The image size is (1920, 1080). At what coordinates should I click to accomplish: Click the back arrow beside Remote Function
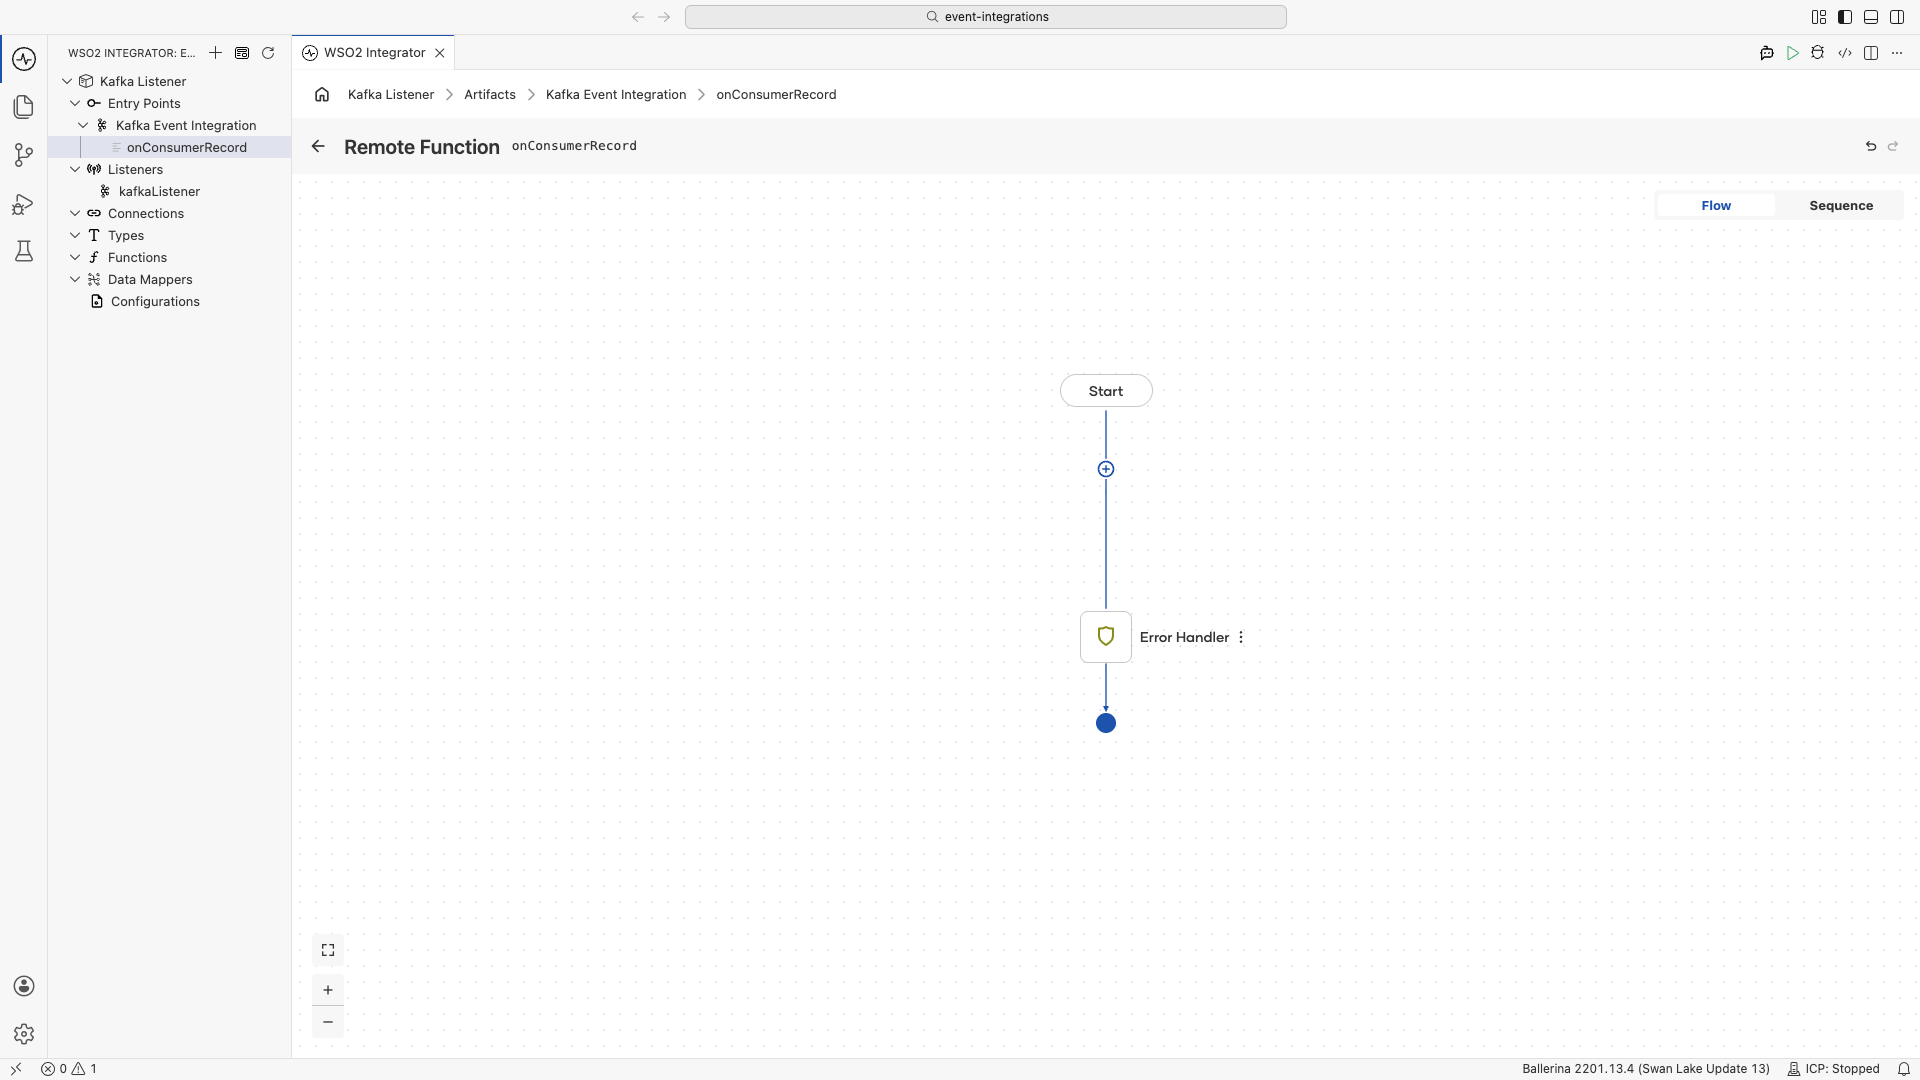(318, 146)
